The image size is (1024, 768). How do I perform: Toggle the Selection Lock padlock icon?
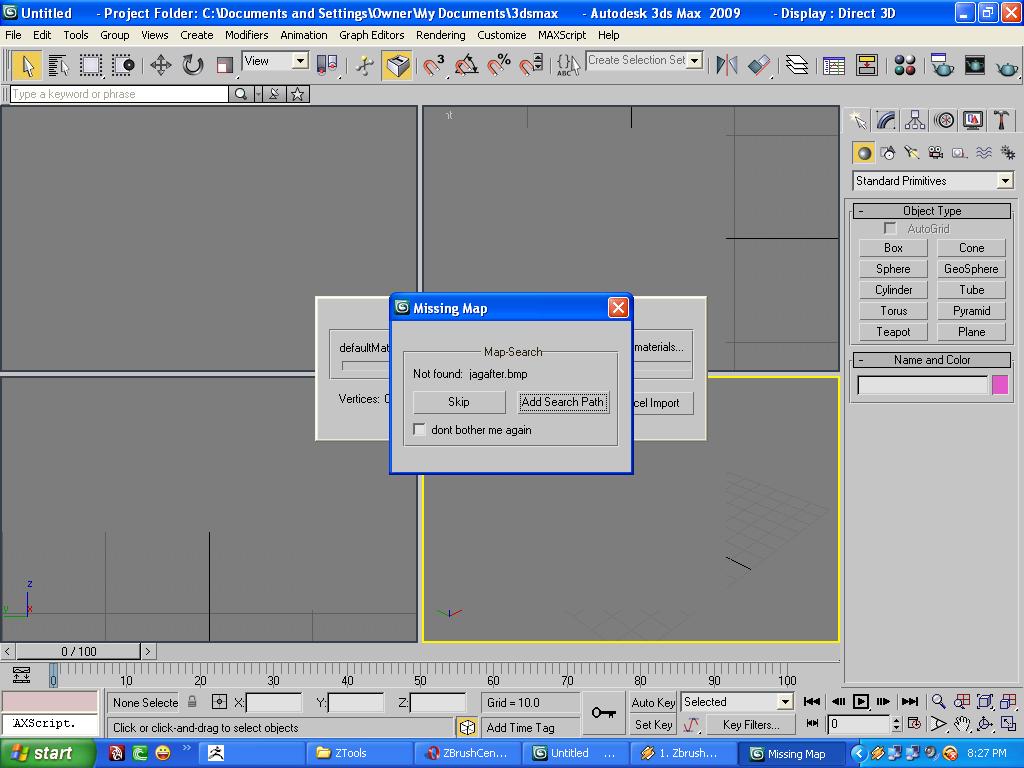click(192, 702)
